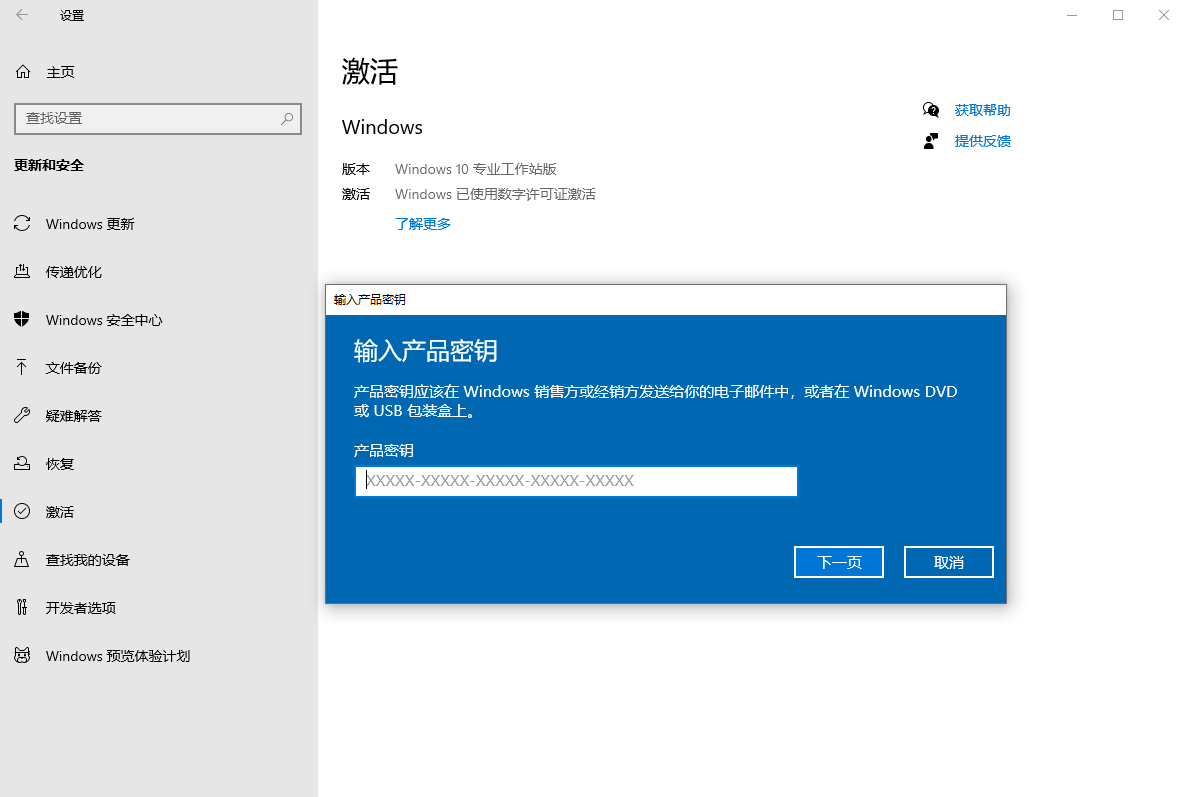This screenshot has width=1187, height=797.
Task: Click the 恢复 recovery icon
Action: [x=22, y=463]
